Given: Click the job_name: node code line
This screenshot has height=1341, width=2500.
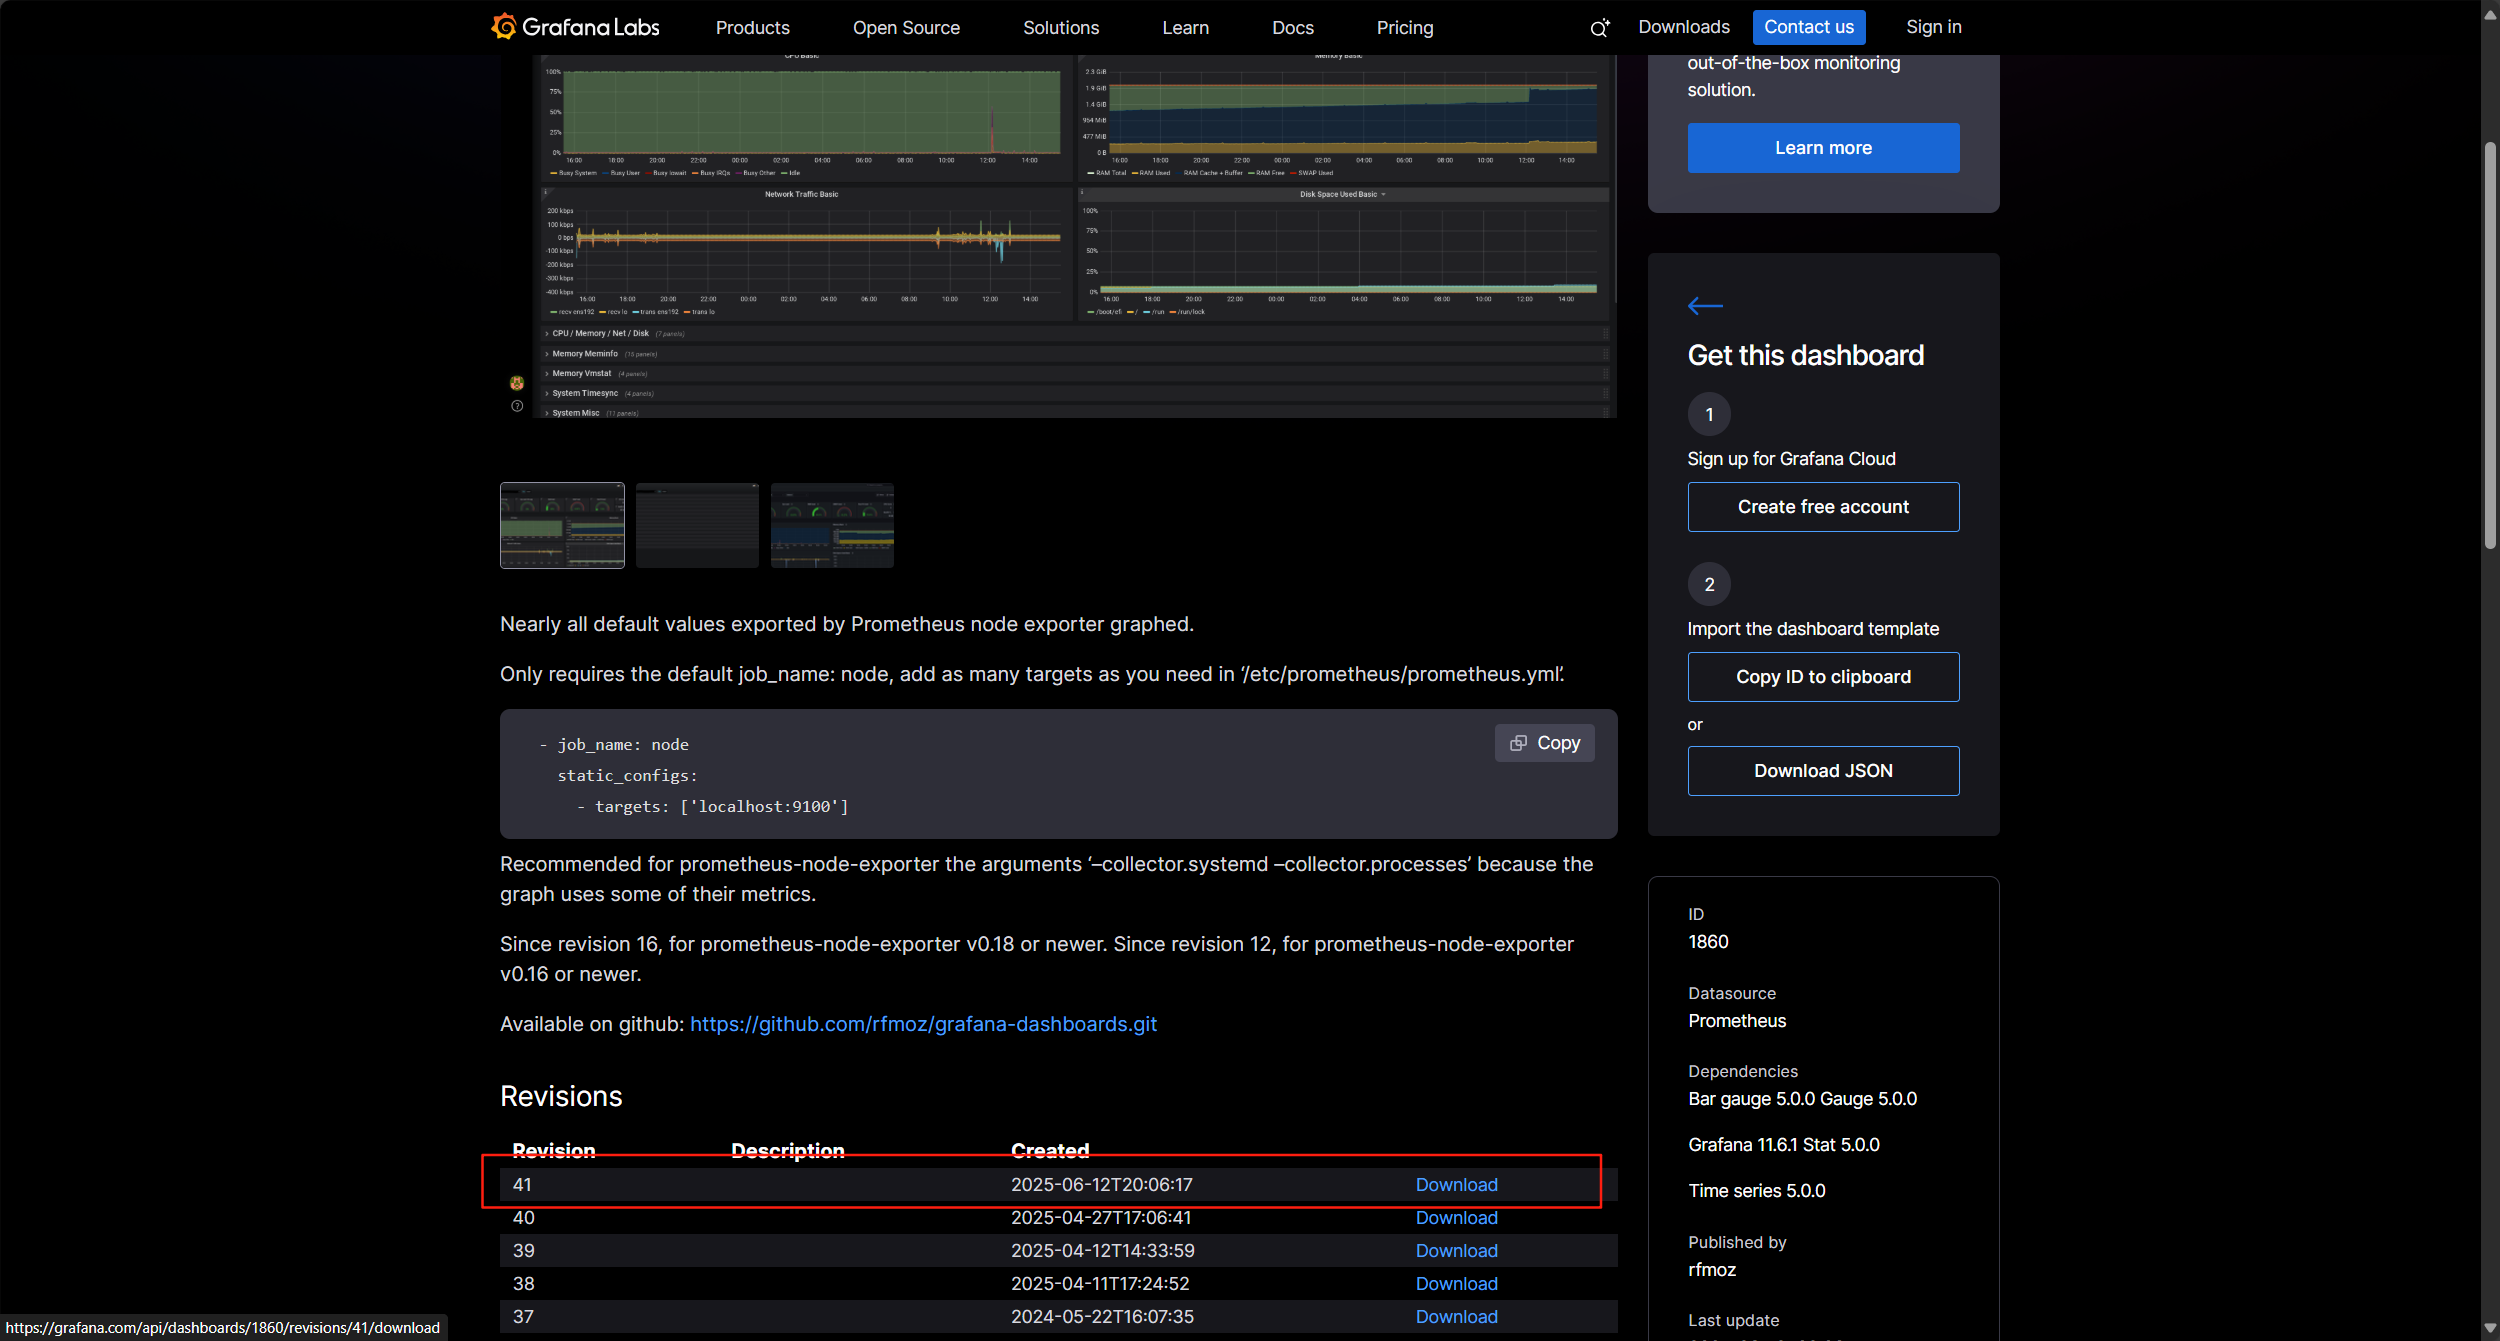Looking at the screenshot, I should coord(614,745).
